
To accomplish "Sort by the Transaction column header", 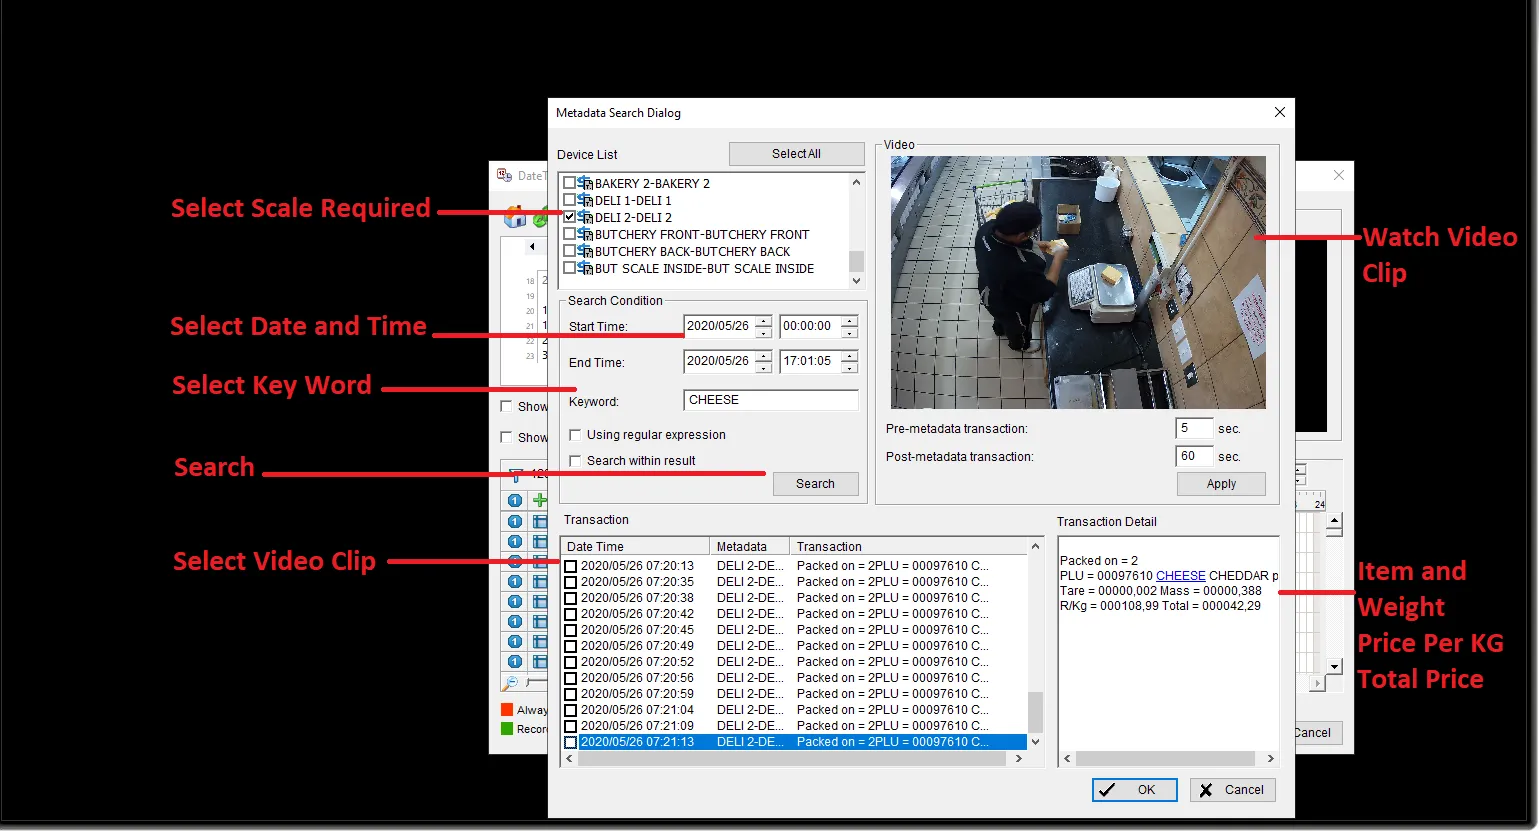I will coord(908,547).
